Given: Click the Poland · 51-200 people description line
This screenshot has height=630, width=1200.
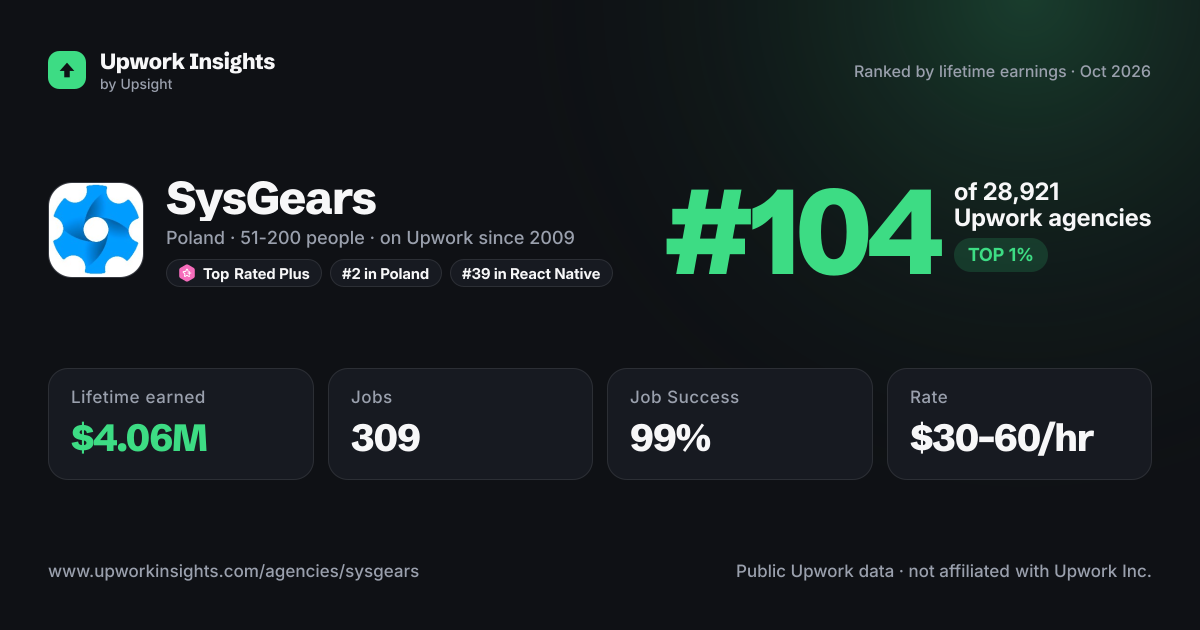Looking at the screenshot, I should point(370,238).
